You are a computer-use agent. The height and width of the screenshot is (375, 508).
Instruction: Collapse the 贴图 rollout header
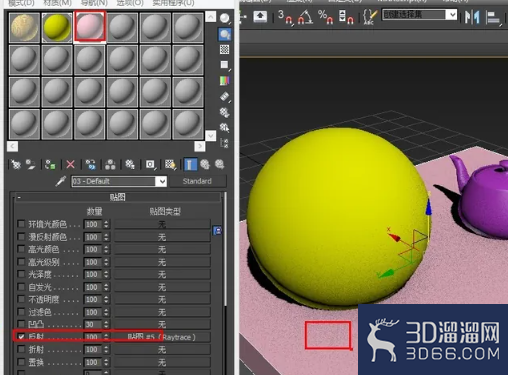pos(117,197)
